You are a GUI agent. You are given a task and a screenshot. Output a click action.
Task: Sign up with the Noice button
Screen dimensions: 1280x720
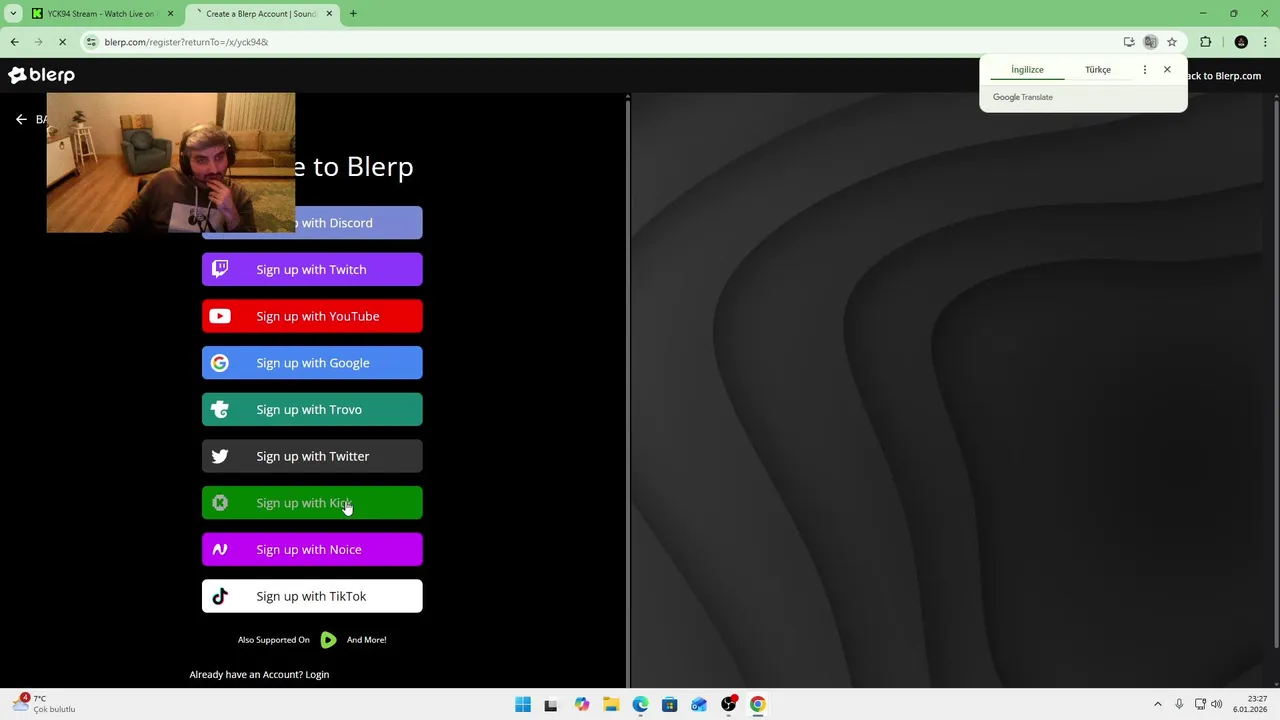(x=312, y=549)
